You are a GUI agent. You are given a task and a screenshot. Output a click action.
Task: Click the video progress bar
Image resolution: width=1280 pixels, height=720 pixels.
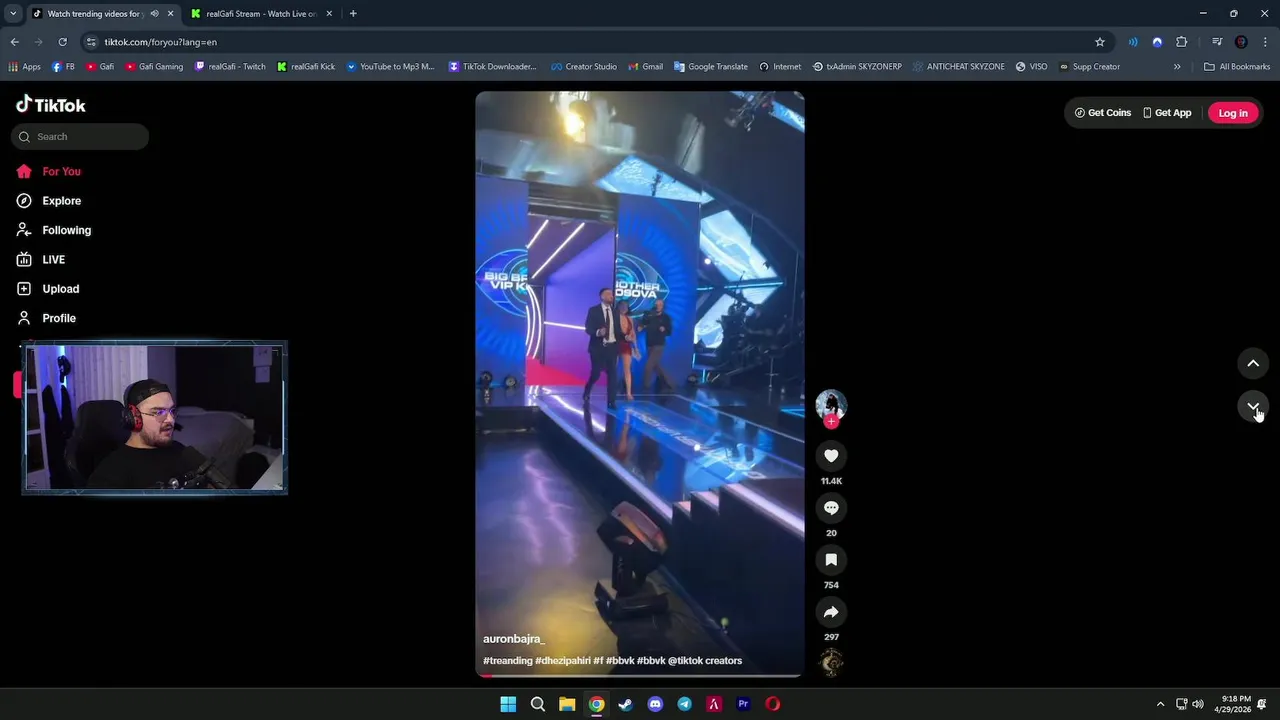coord(640,676)
